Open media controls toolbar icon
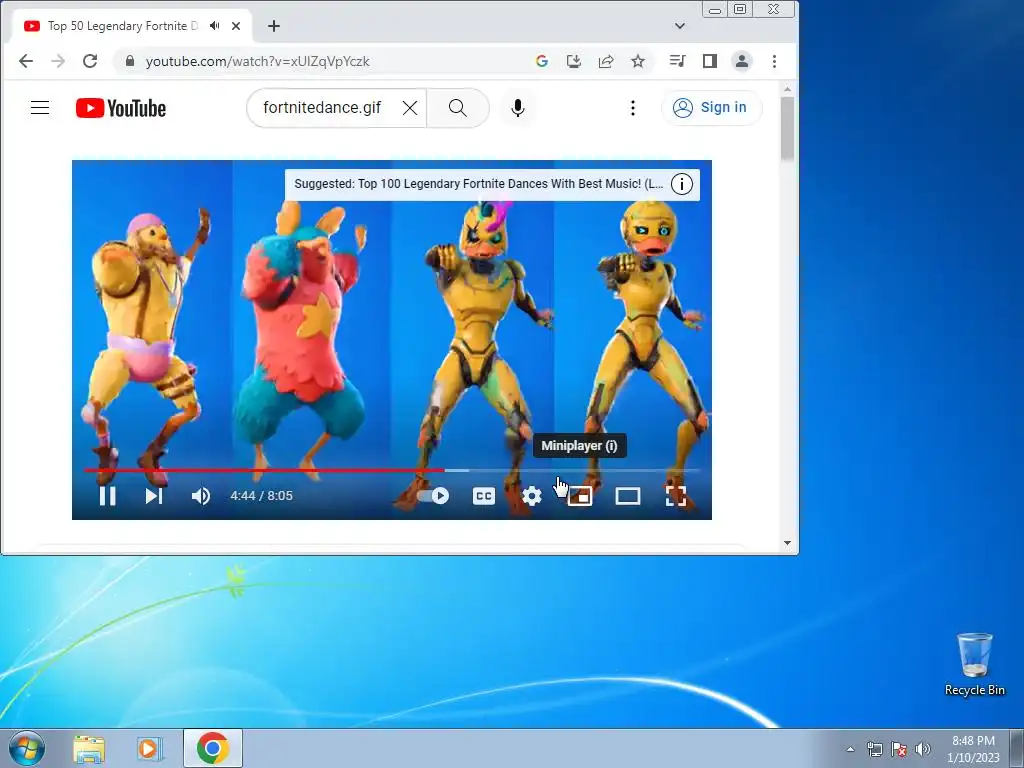This screenshot has height=768, width=1024. click(677, 61)
